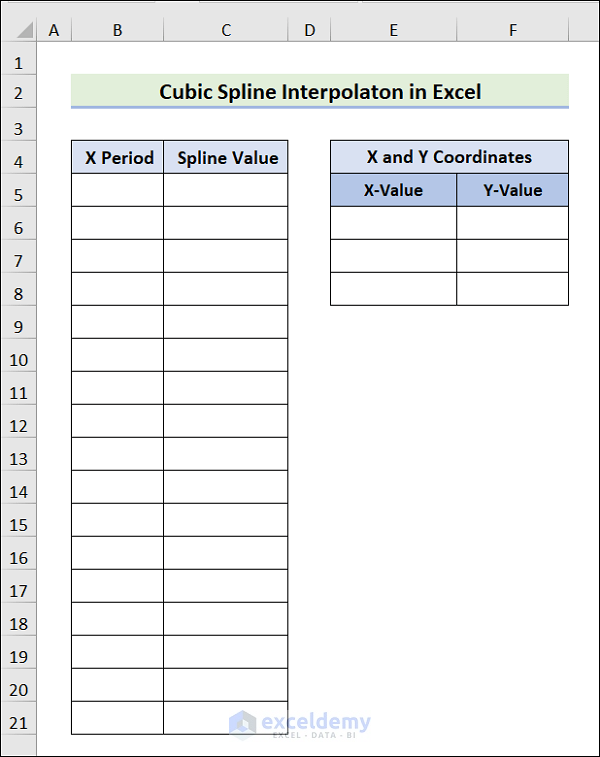Click the first empty cell under X Period
The height and width of the screenshot is (757, 600).
pos(118,190)
